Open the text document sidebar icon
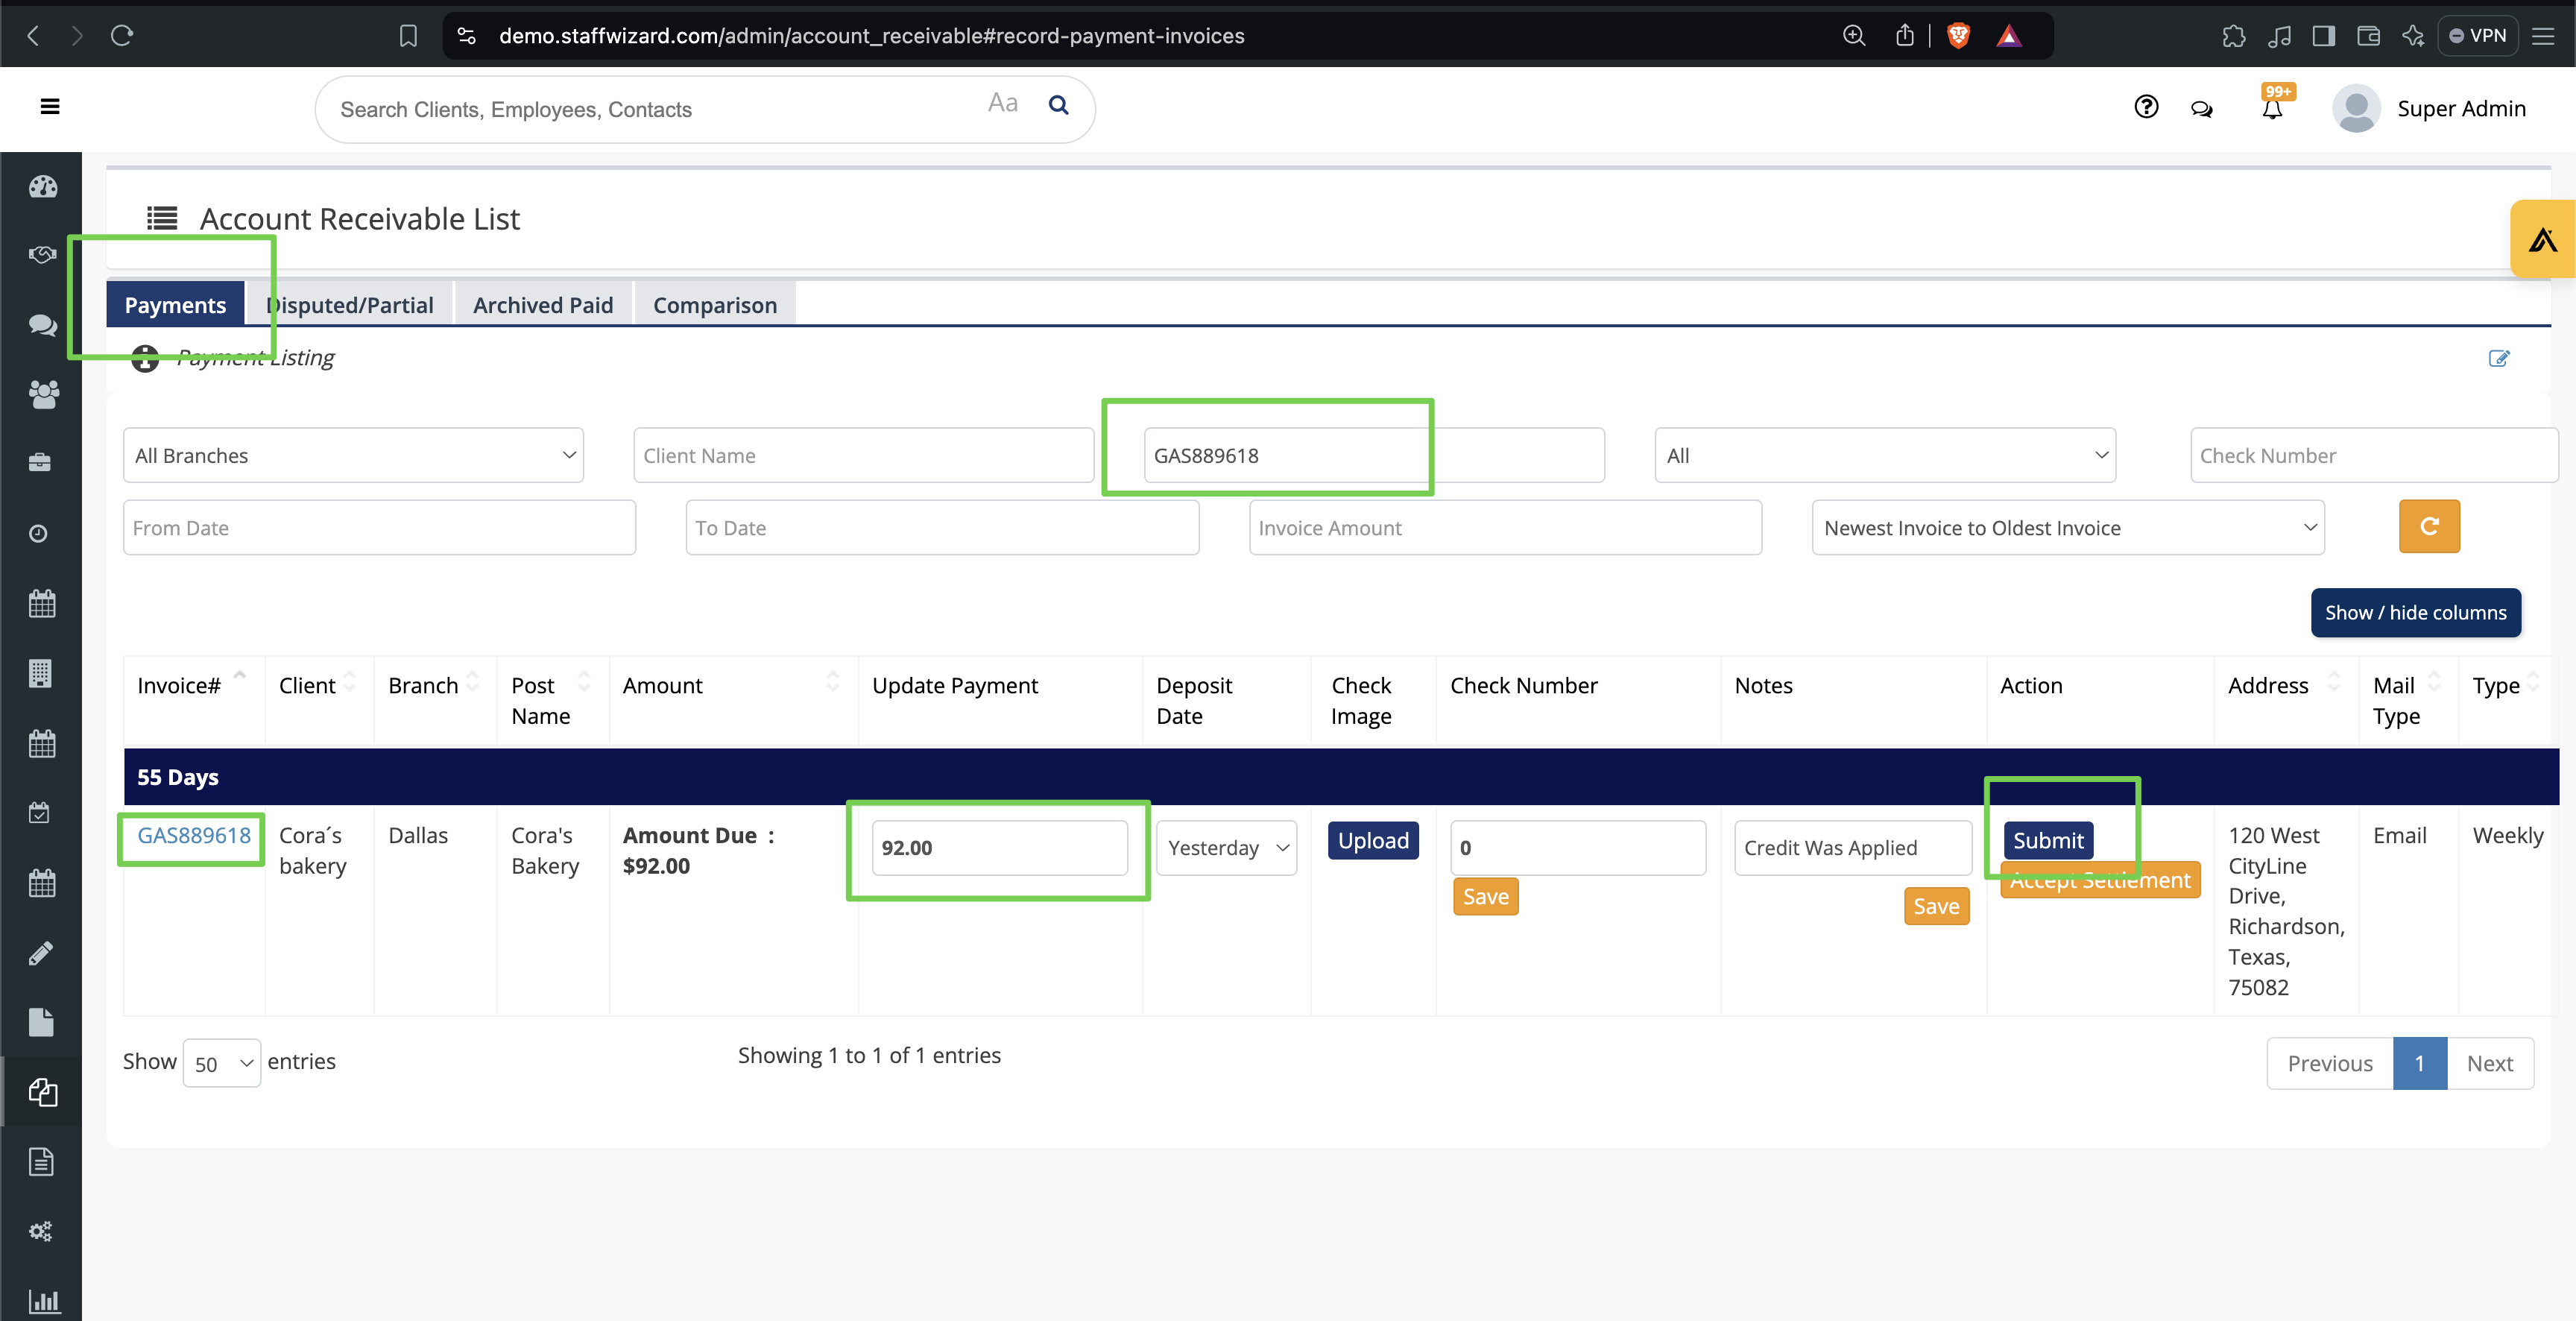This screenshot has width=2576, height=1321. pos(41,1161)
